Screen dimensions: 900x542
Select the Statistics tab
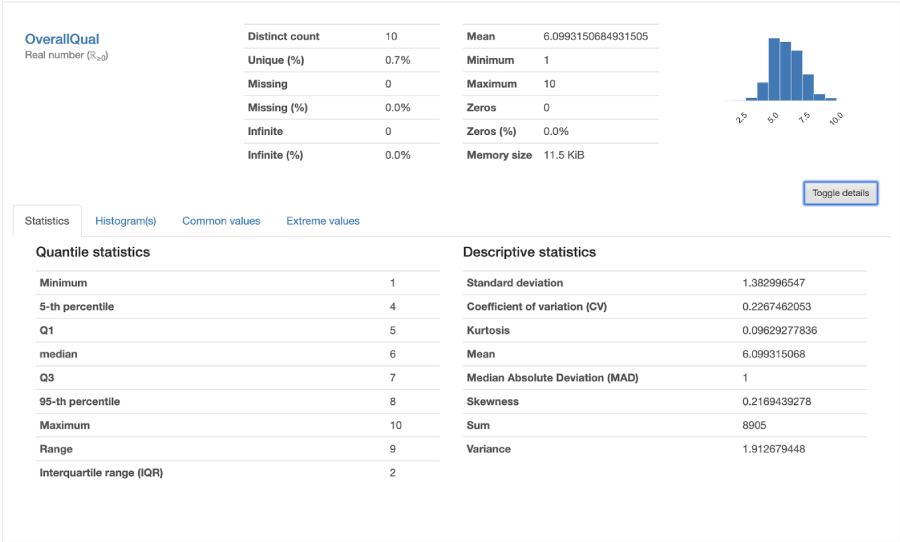47,221
